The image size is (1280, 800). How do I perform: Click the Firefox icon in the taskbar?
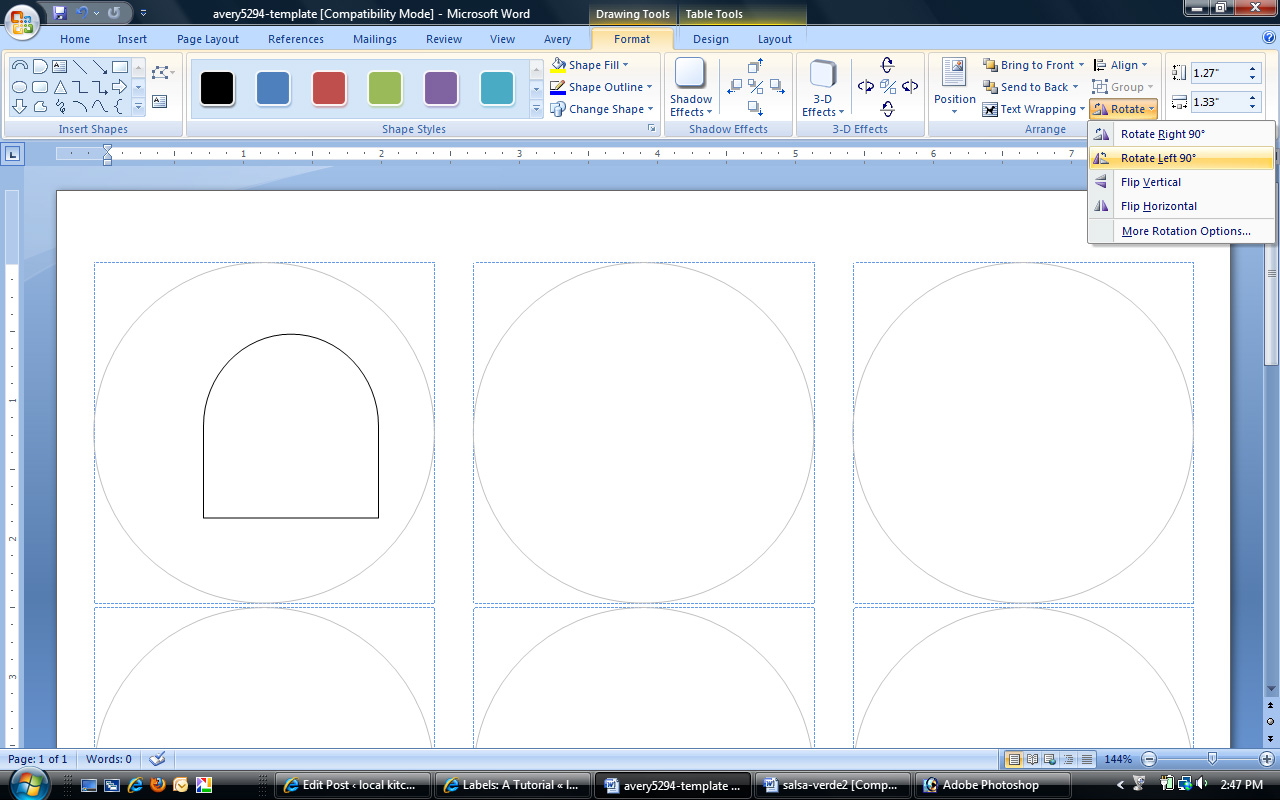(157, 785)
